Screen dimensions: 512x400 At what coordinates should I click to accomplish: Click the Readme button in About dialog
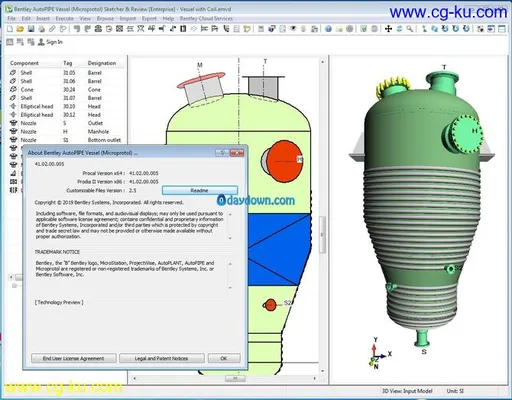click(x=200, y=190)
